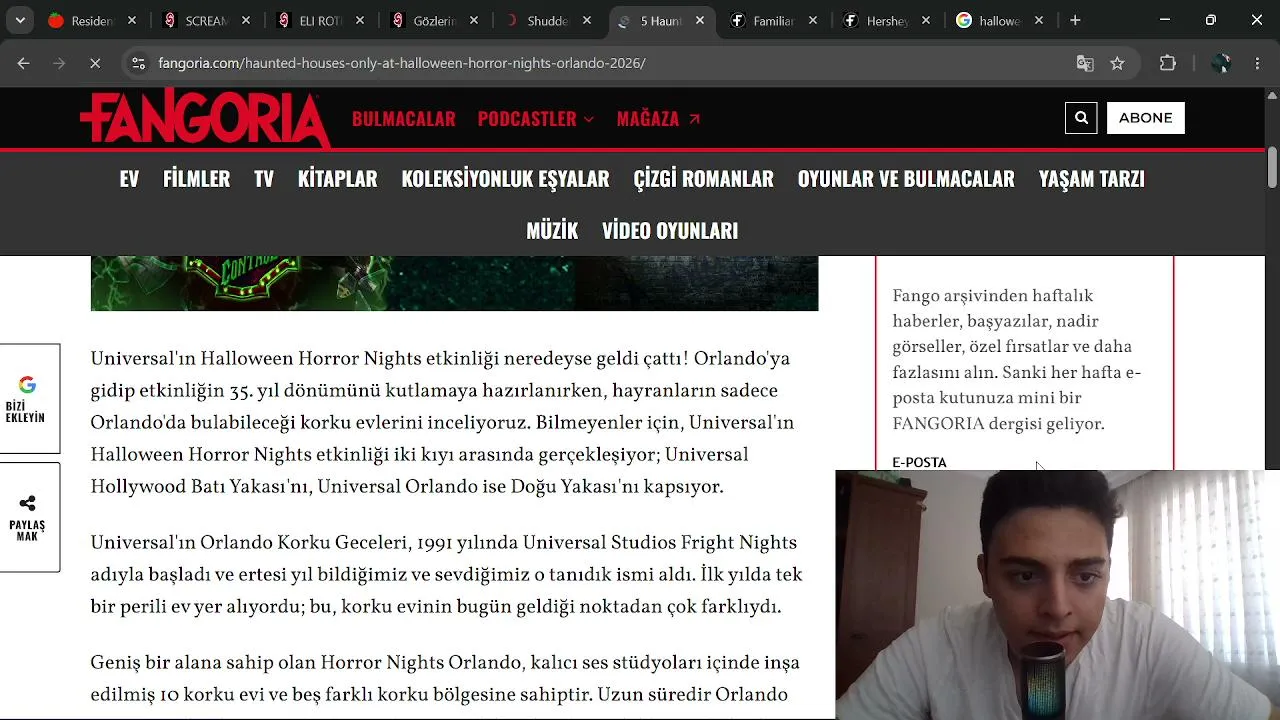
Task: Close the Familiar tab
Action: [x=813, y=20]
